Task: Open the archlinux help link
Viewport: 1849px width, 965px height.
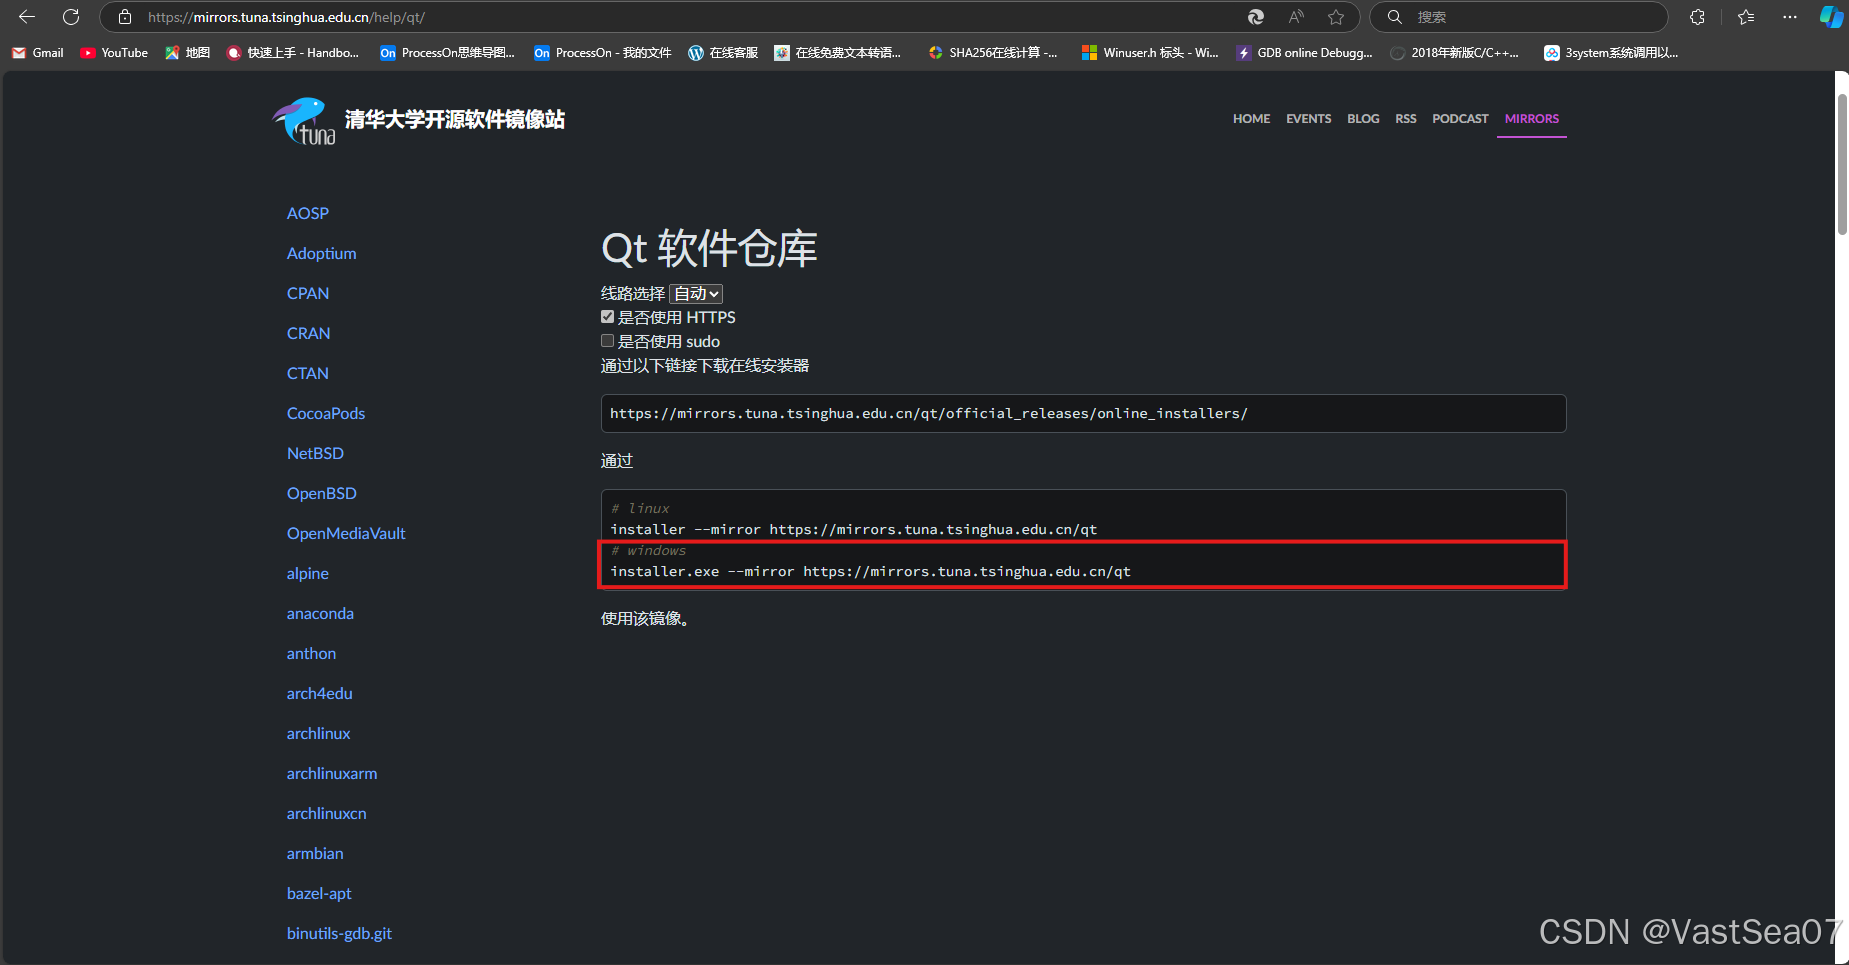Action: (x=318, y=733)
